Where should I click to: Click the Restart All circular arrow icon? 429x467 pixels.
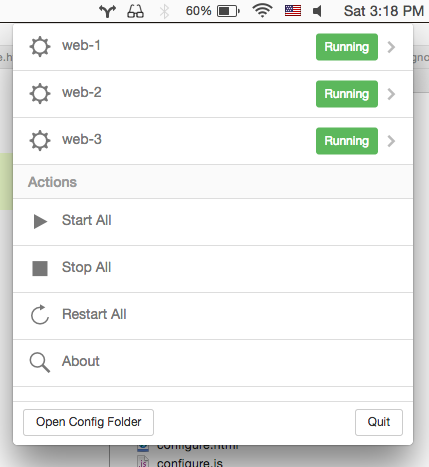pyautogui.click(x=40, y=314)
